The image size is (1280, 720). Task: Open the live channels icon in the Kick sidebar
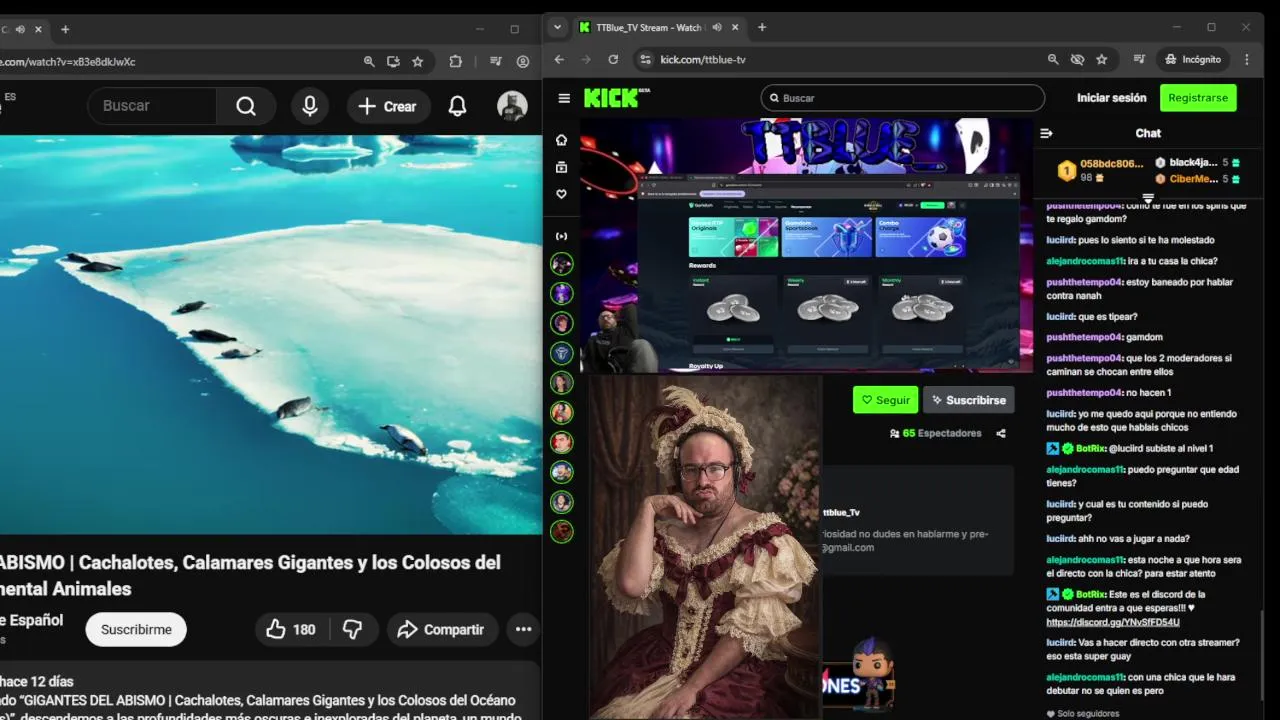562,236
